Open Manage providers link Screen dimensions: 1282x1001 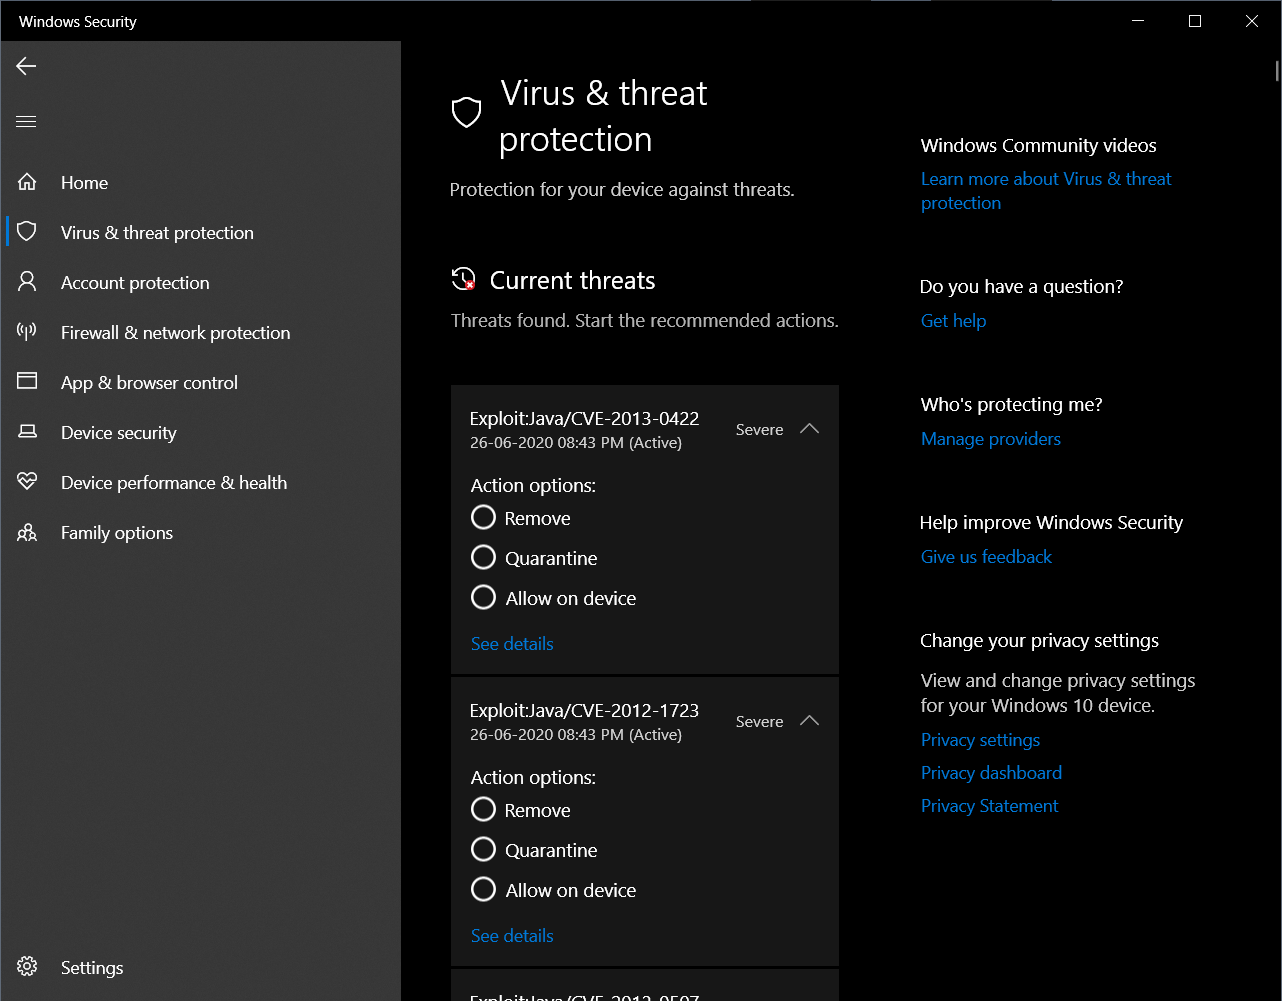[x=991, y=438]
